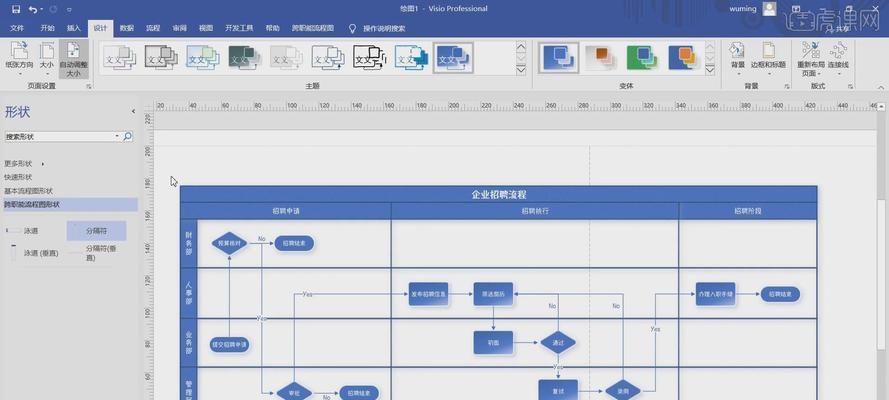Toggle 自动调整大小 auto size
This screenshot has width=889, height=400.
coord(74,59)
